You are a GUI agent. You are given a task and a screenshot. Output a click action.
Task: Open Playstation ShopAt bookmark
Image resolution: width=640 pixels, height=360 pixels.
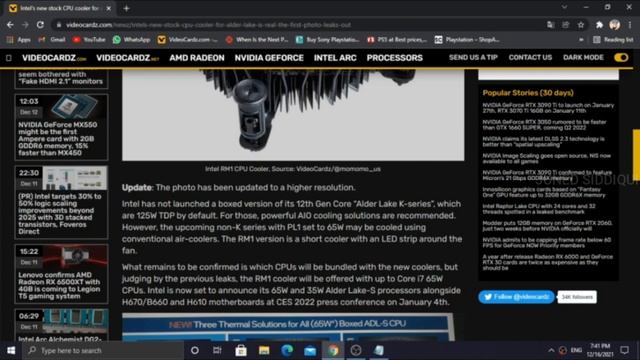[467, 40]
